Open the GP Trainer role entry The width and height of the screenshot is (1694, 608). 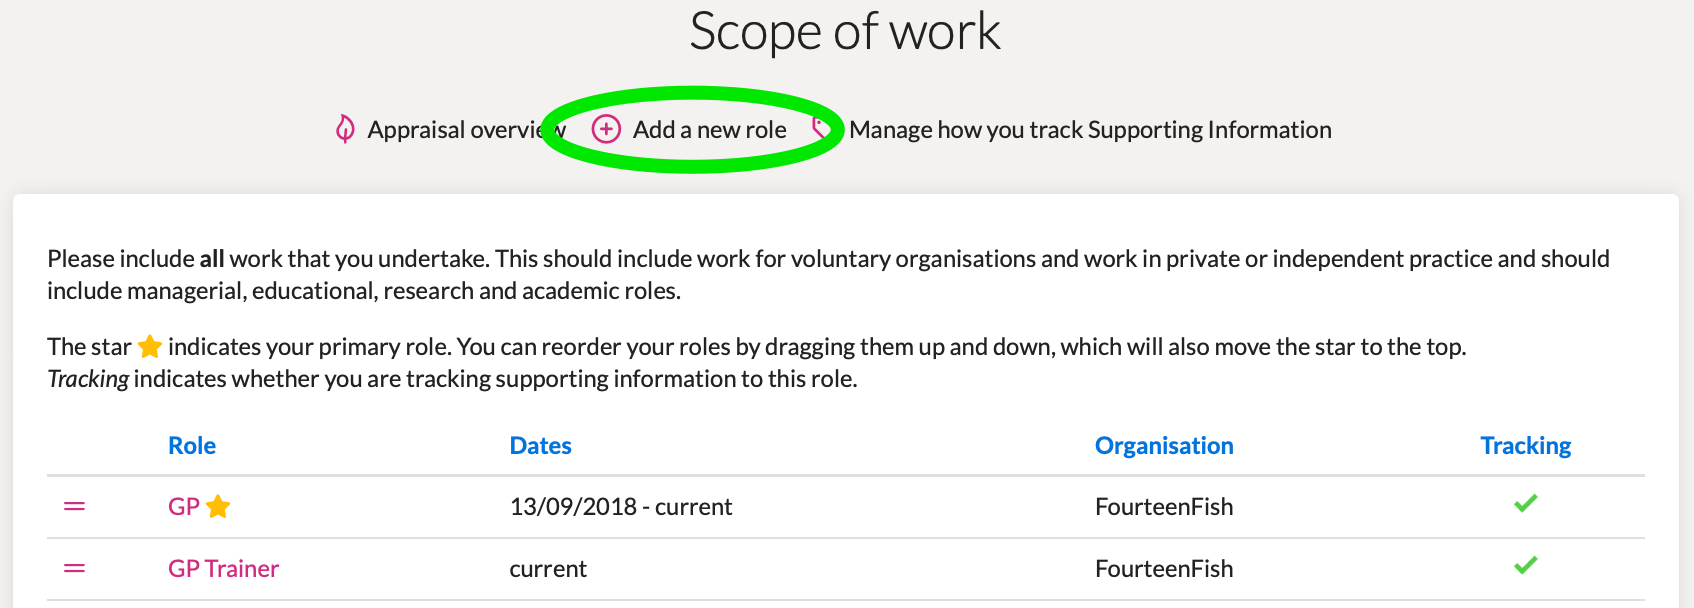pyautogui.click(x=223, y=569)
